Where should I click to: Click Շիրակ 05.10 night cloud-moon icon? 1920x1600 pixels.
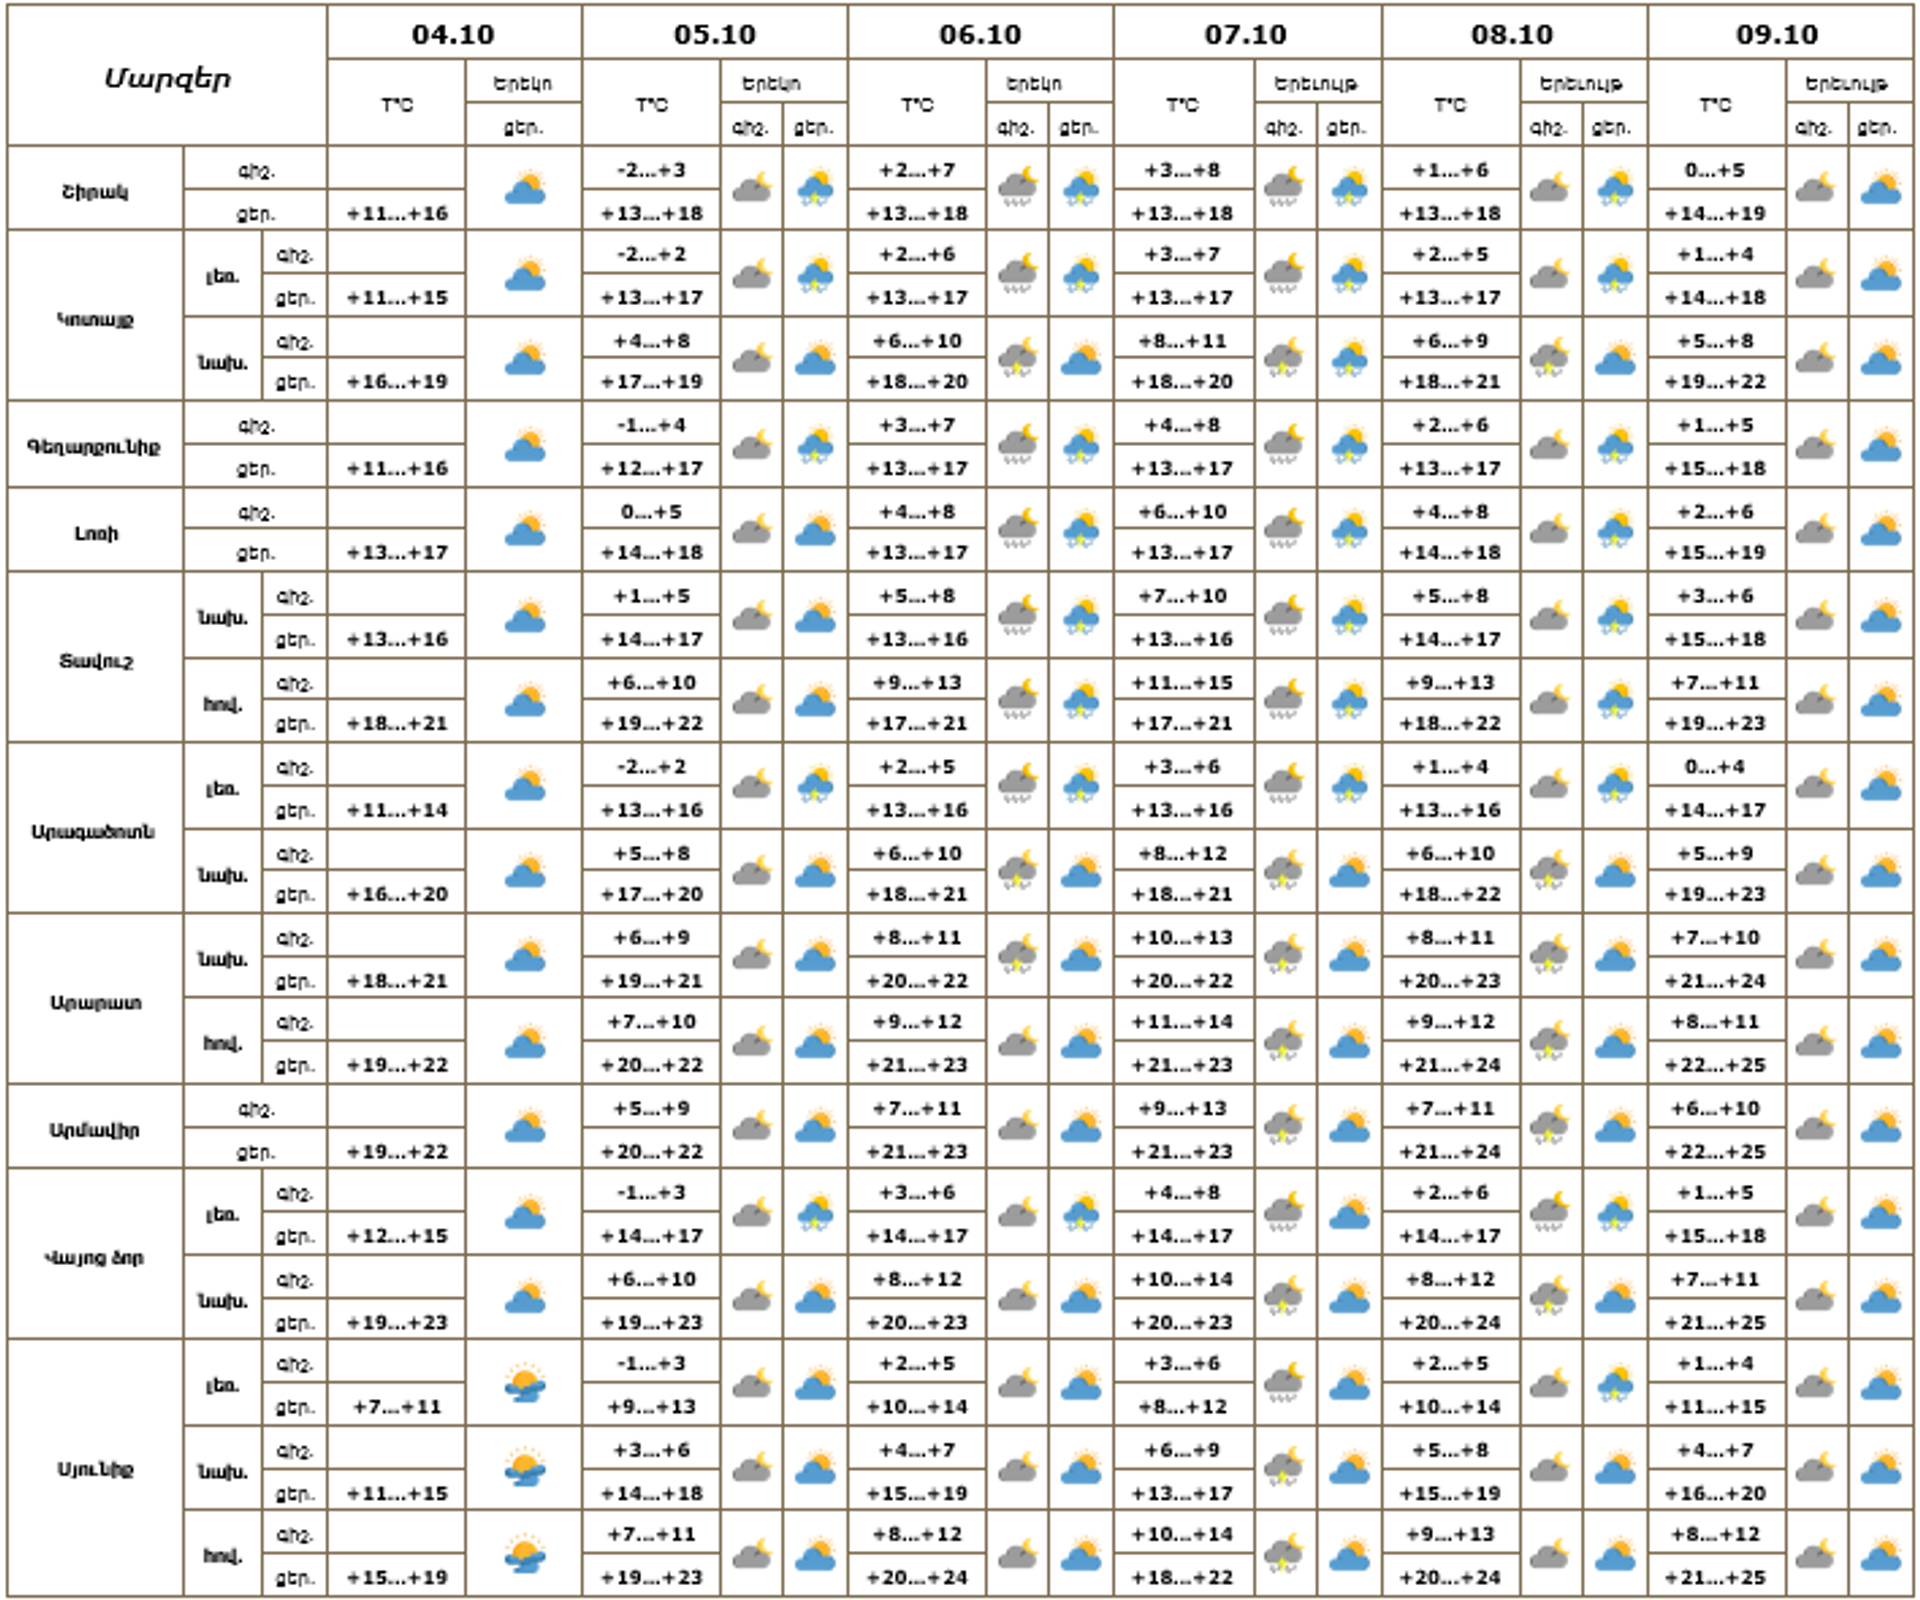point(752,188)
